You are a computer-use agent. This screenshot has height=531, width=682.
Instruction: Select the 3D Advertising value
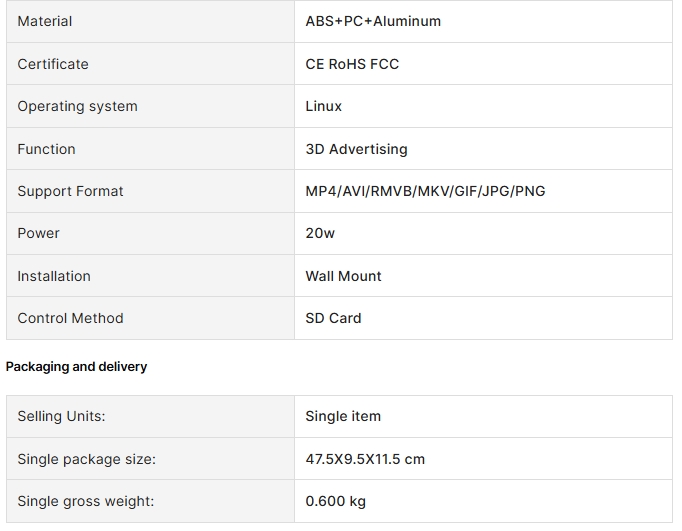(356, 149)
